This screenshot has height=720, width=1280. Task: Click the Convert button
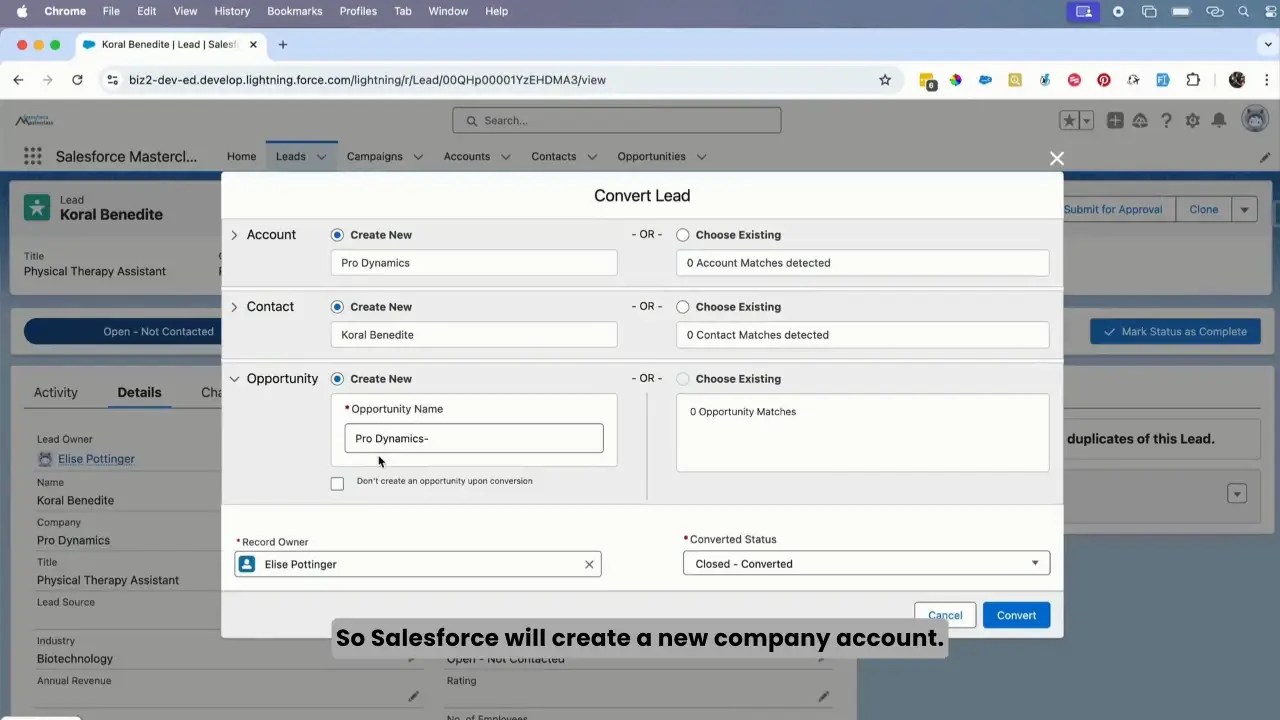pos(1016,615)
